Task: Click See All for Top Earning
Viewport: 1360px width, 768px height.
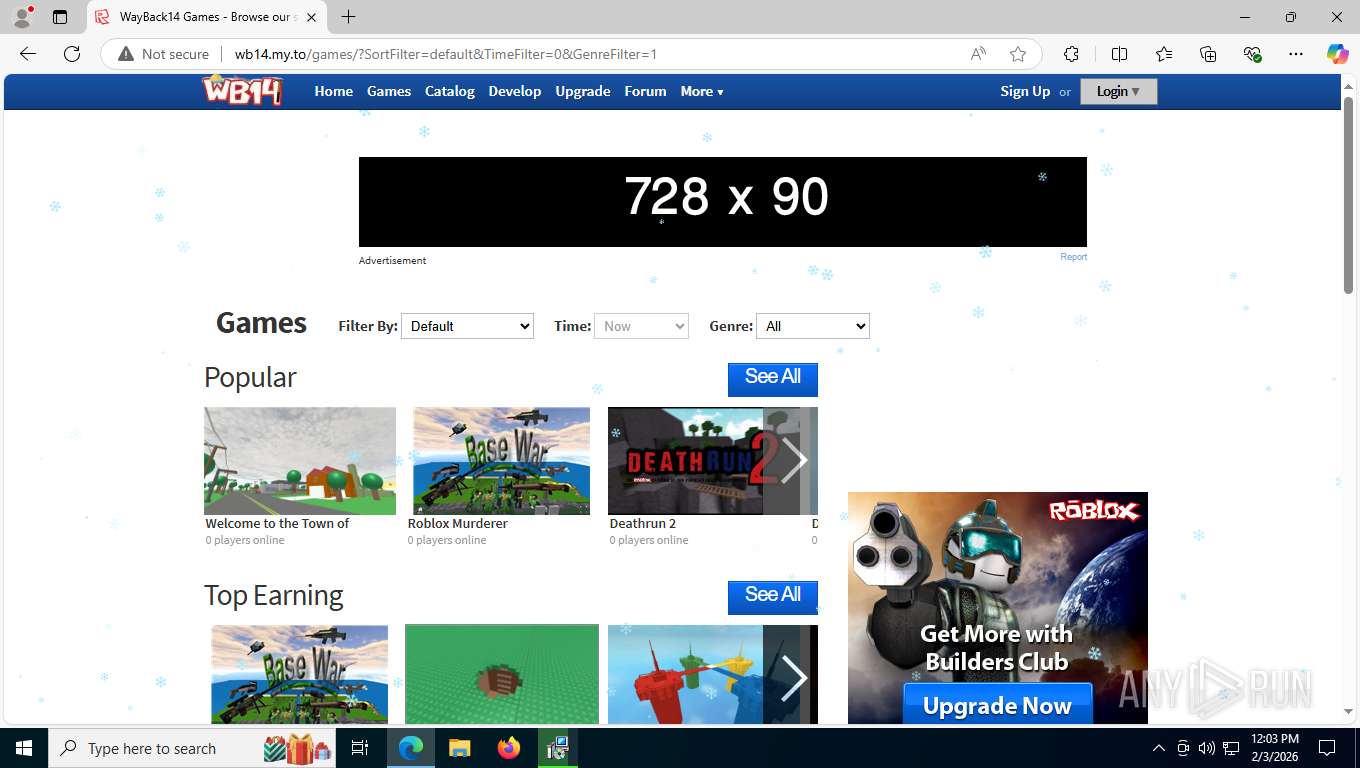Action: 773,596
